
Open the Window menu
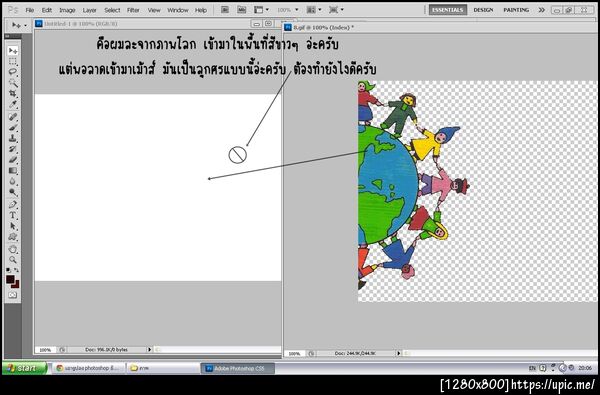(x=178, y=10)
